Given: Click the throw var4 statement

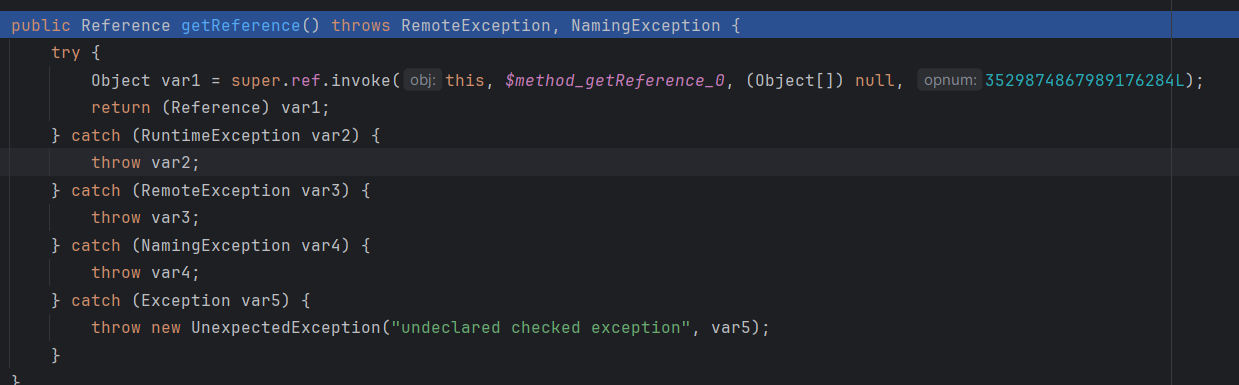Looking at the screenshot, I should point(146,272).
